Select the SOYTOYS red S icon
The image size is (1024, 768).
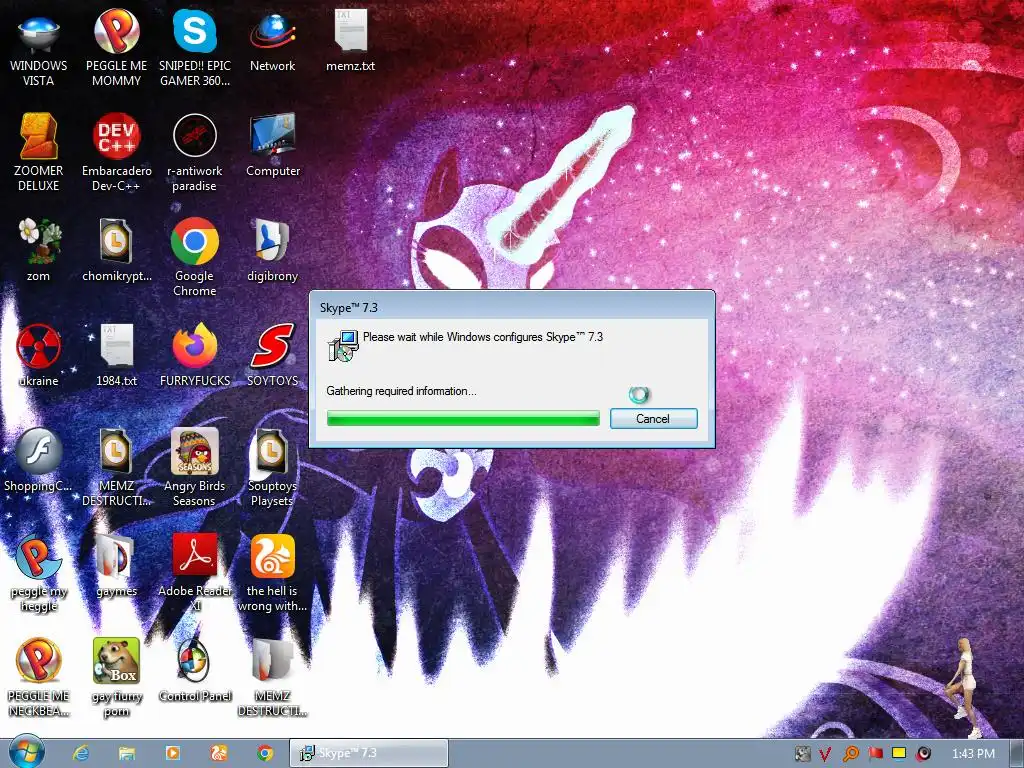[272, 355]
